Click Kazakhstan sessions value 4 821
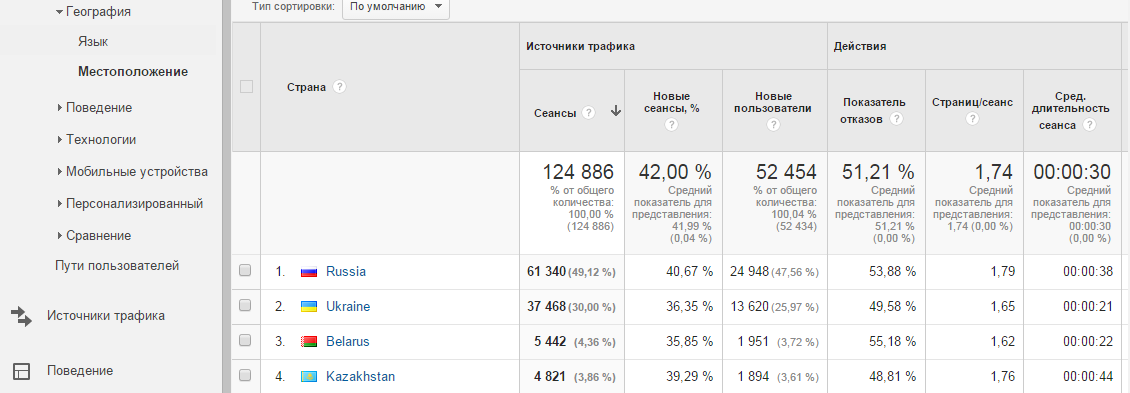 (550, 376)
